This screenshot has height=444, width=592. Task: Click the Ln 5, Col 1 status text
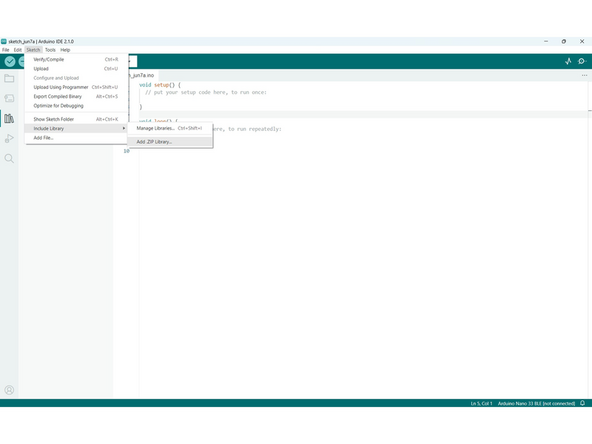tap(481, 403)
